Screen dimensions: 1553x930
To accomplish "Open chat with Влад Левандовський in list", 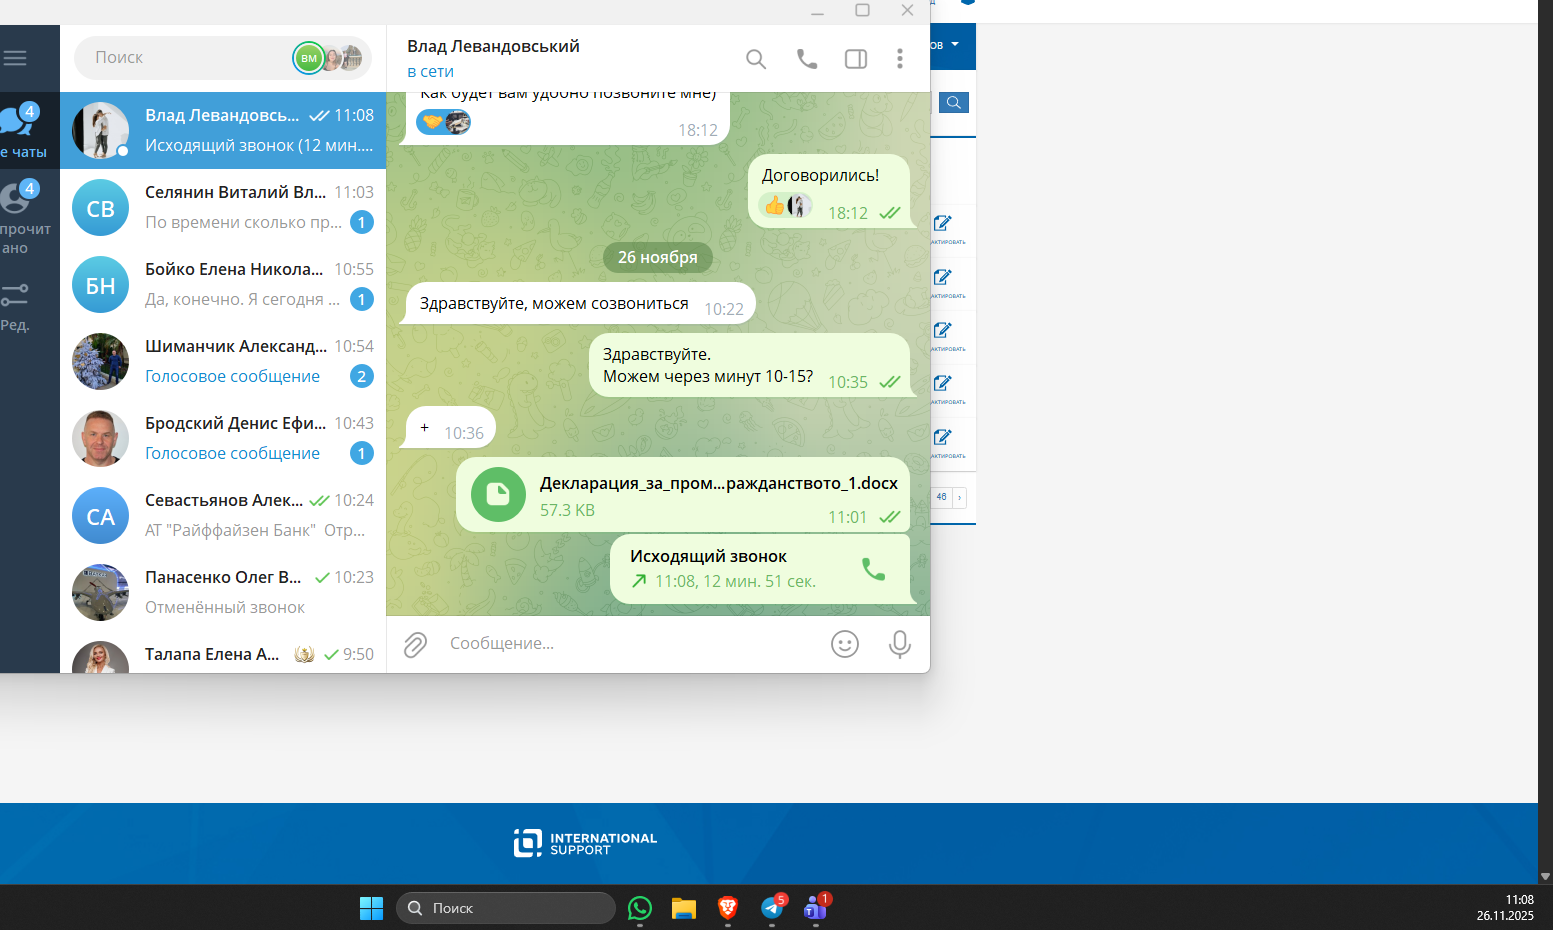I will pos(223,130).
